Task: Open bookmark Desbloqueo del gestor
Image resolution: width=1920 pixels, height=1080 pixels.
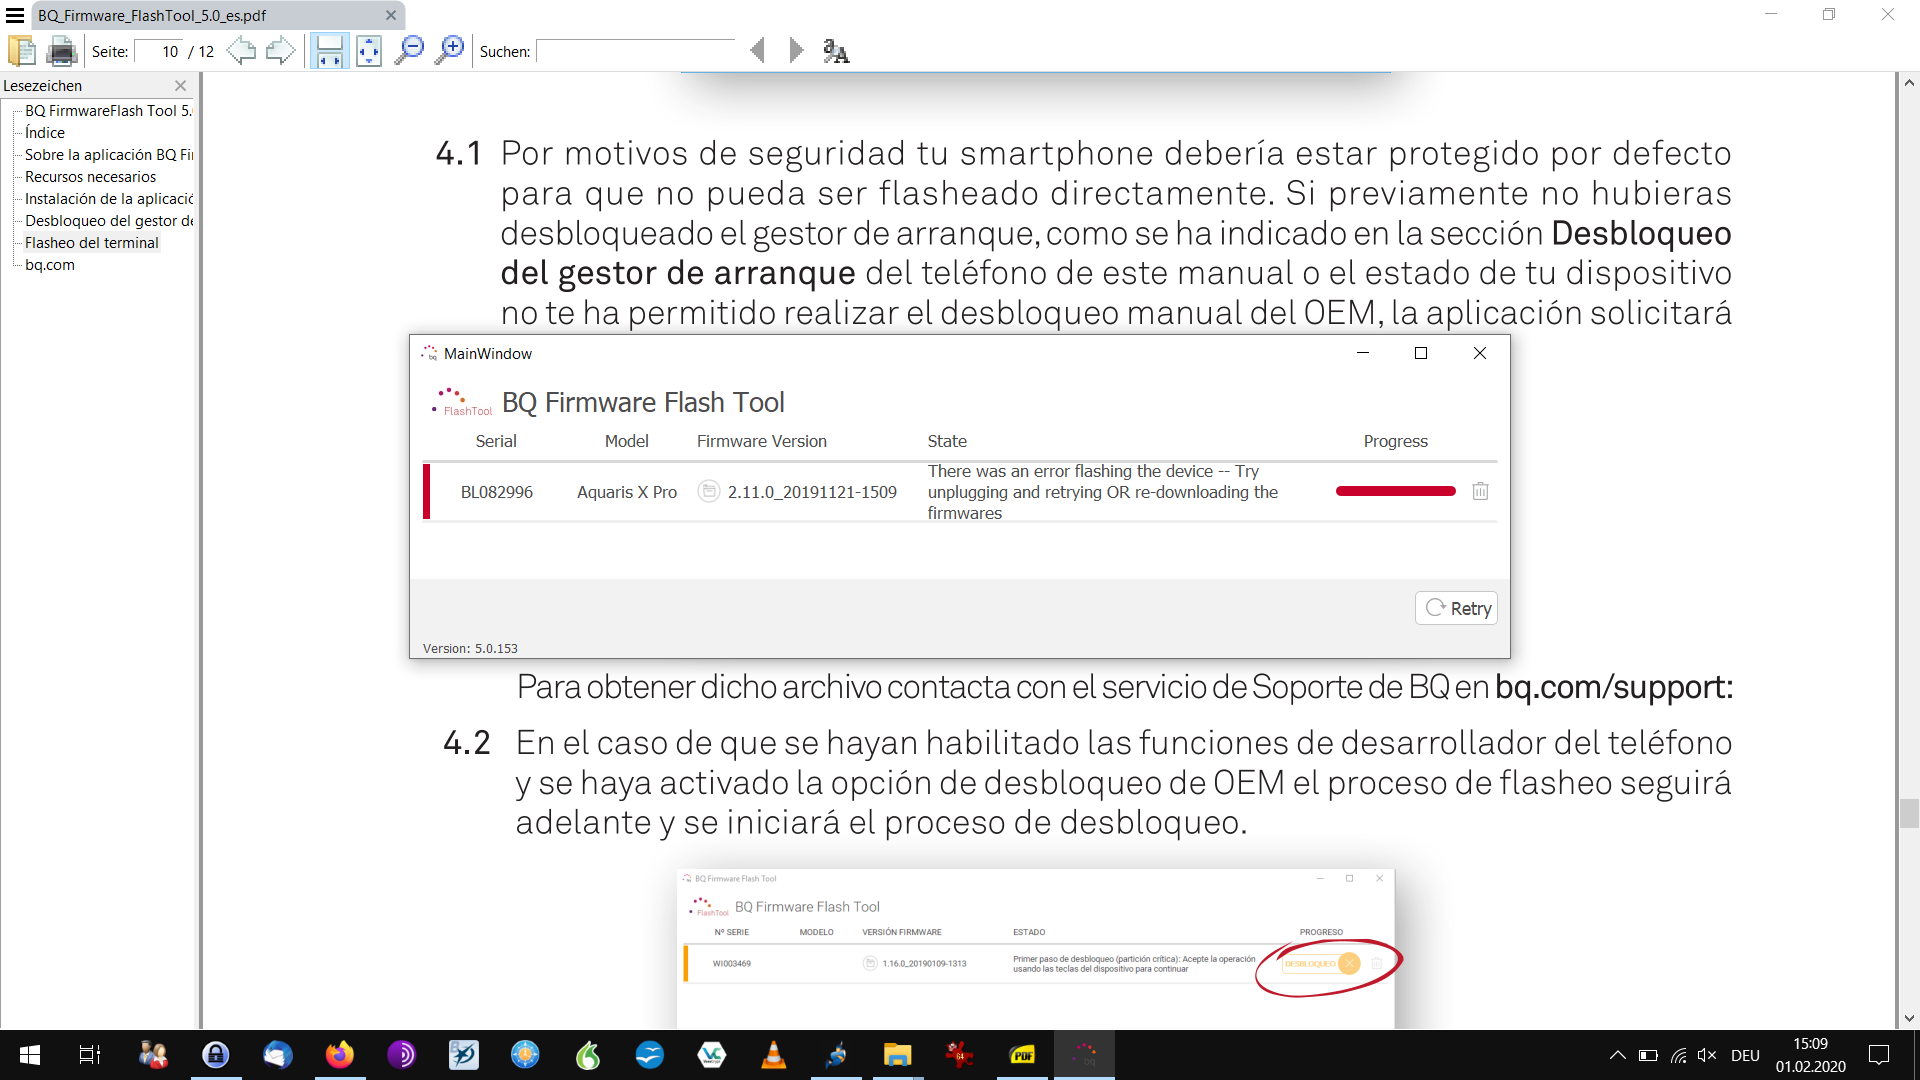Action: click(109, 221)
